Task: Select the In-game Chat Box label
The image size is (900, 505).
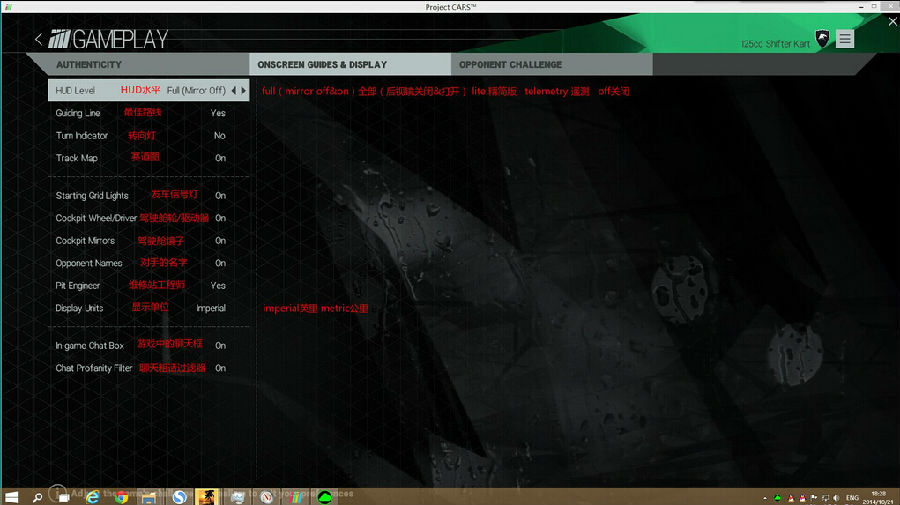Action: click(x=90, y=345)
